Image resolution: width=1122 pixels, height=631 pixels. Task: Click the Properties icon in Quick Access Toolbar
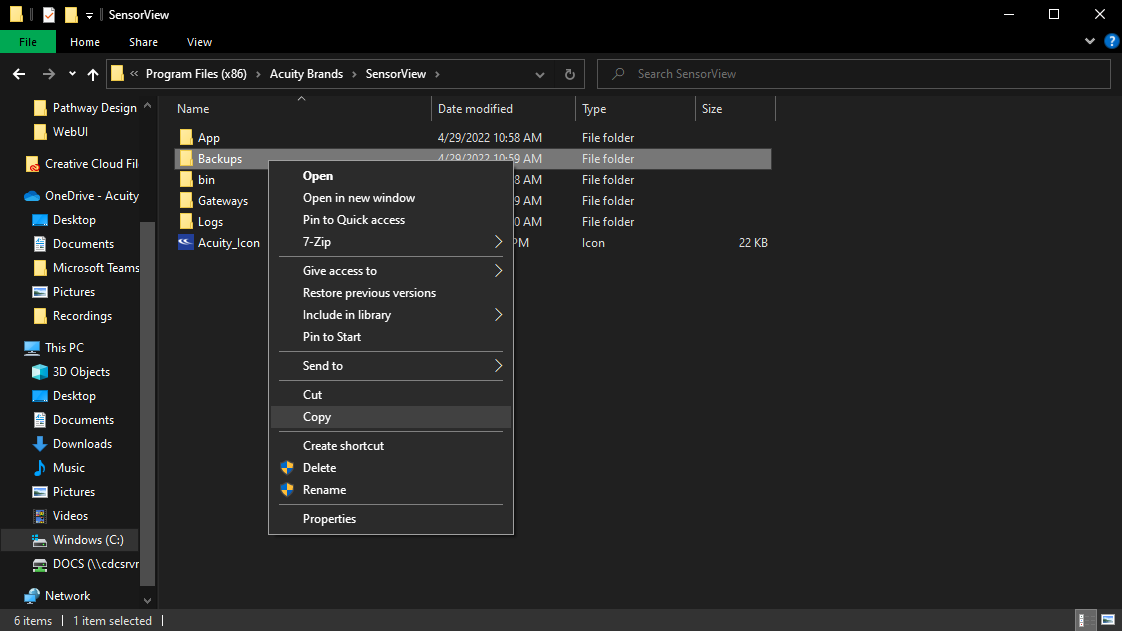[x=48, y=14]
